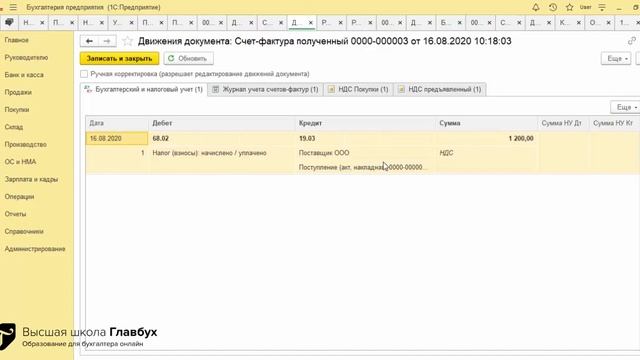Open 'Руководителю' section in sidebar
Viewport: 640px width, 360px height.
pyautogui.click(x=26, y=58)
